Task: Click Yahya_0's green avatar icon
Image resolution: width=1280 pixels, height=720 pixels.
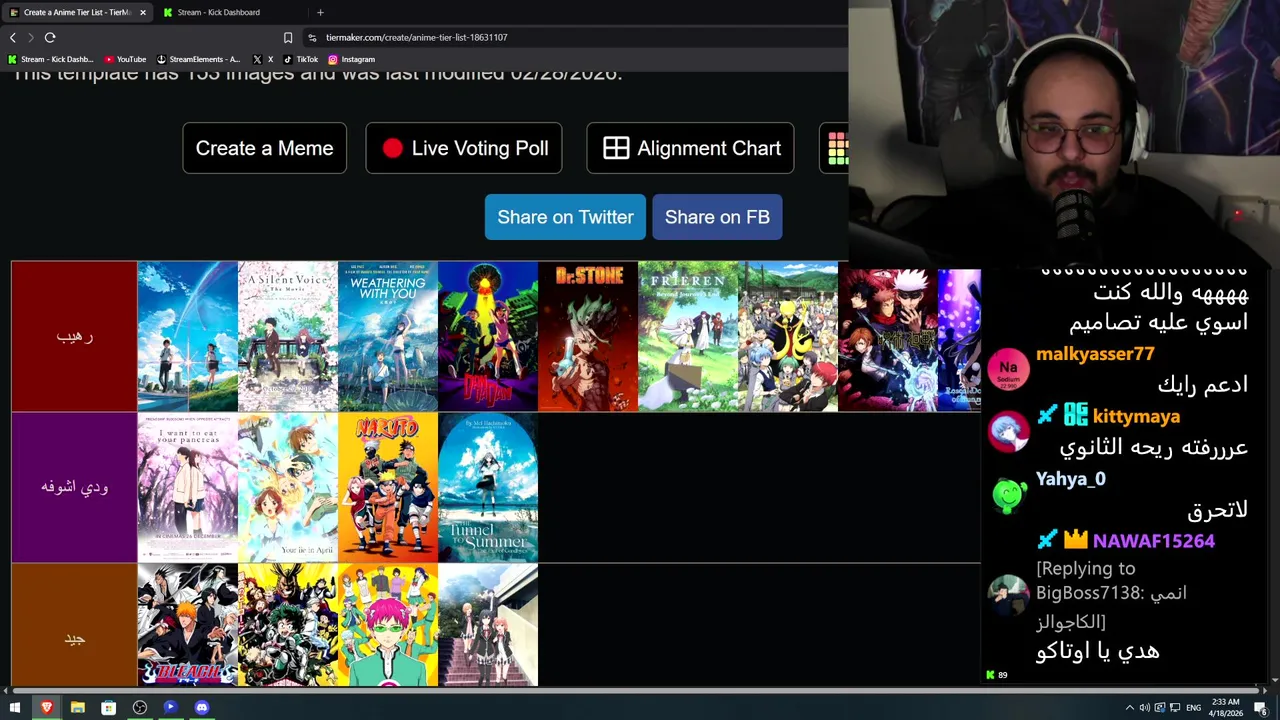Action: click(x=1008, y=494)
